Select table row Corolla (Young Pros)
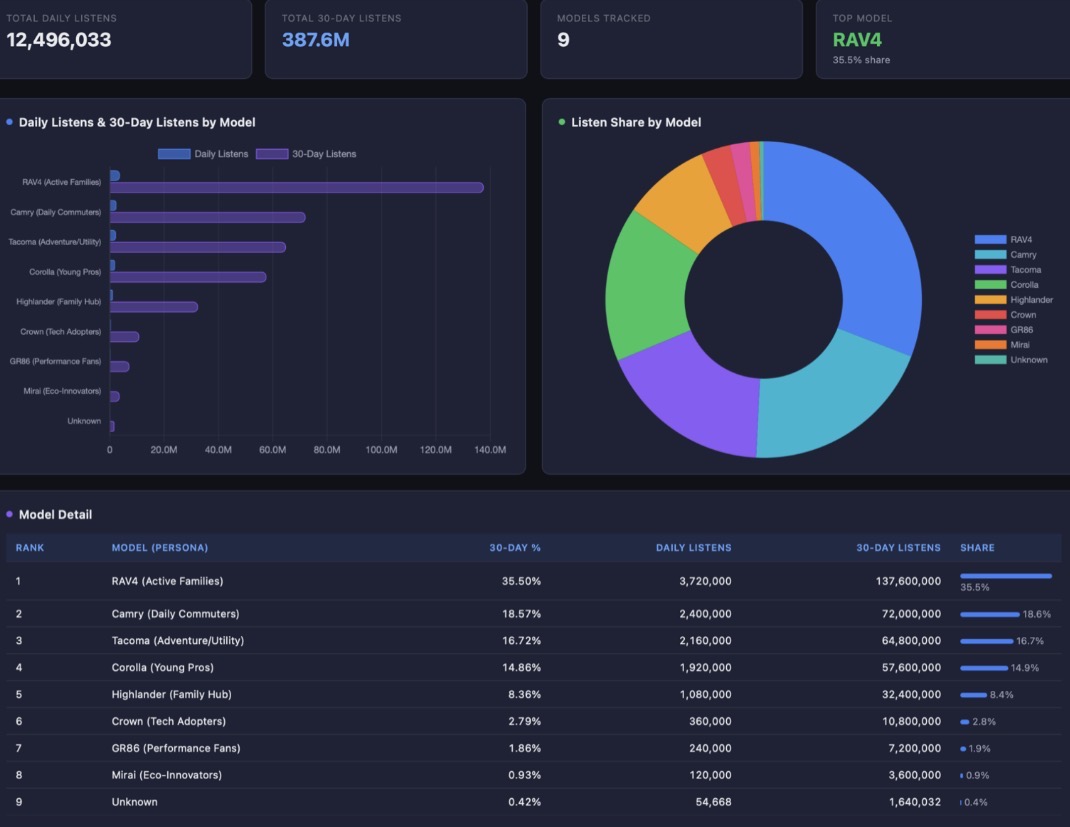 point(534,667)
